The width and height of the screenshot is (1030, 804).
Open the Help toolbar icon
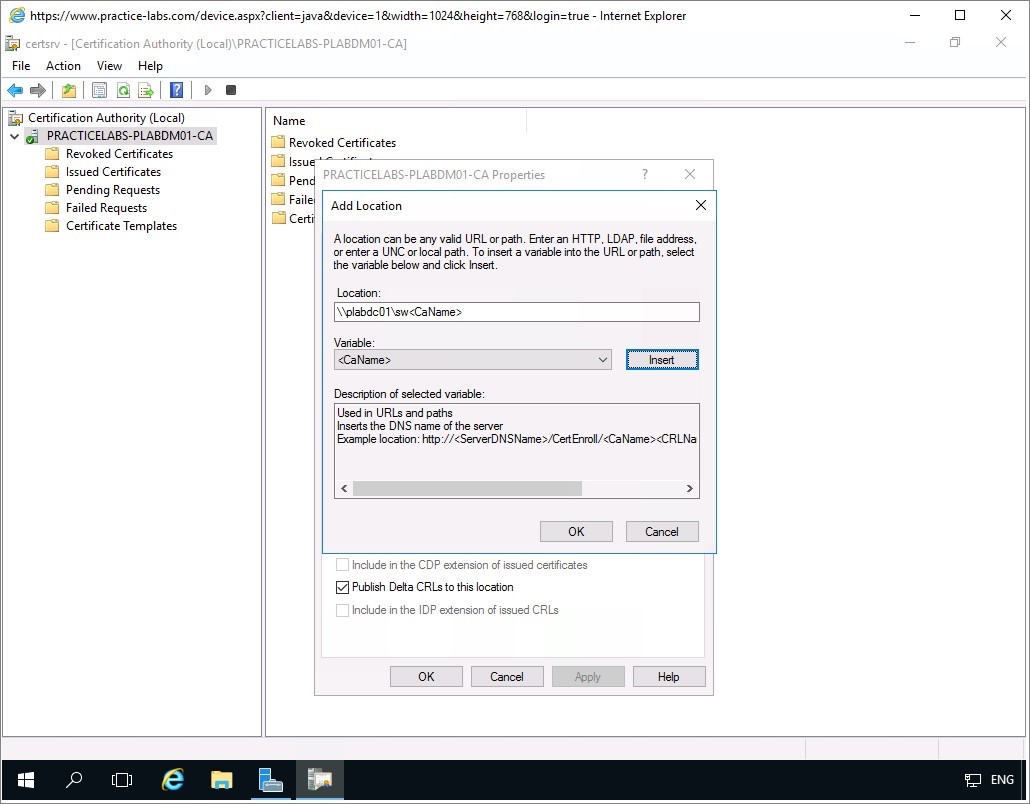point(177,90)
